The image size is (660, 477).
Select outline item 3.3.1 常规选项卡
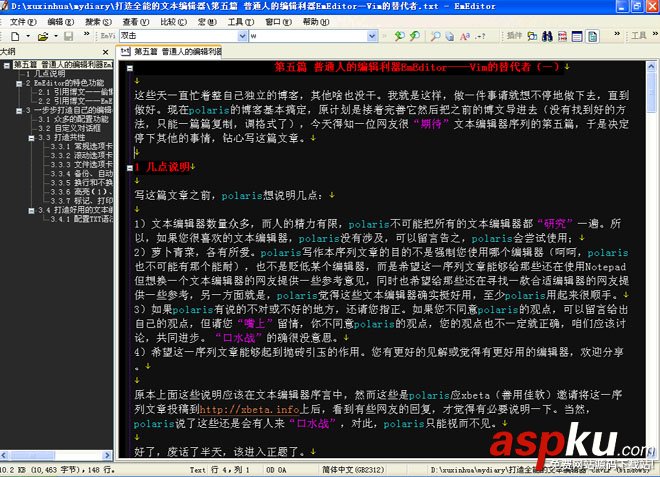(81, 147)
